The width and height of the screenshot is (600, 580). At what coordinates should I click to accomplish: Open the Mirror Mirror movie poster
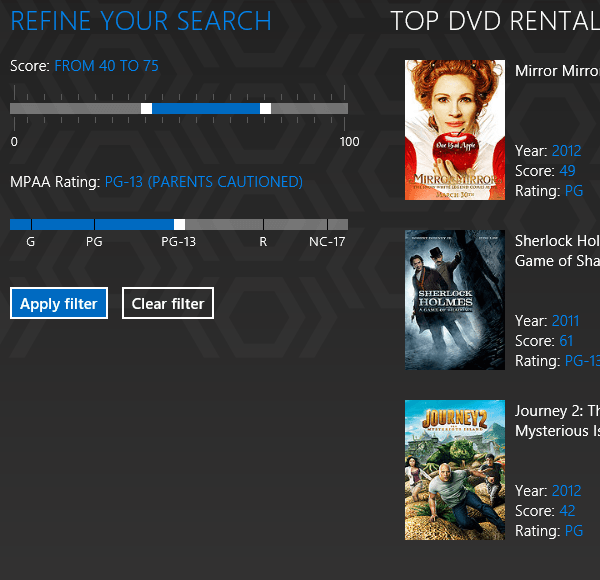tap(455, 130)
